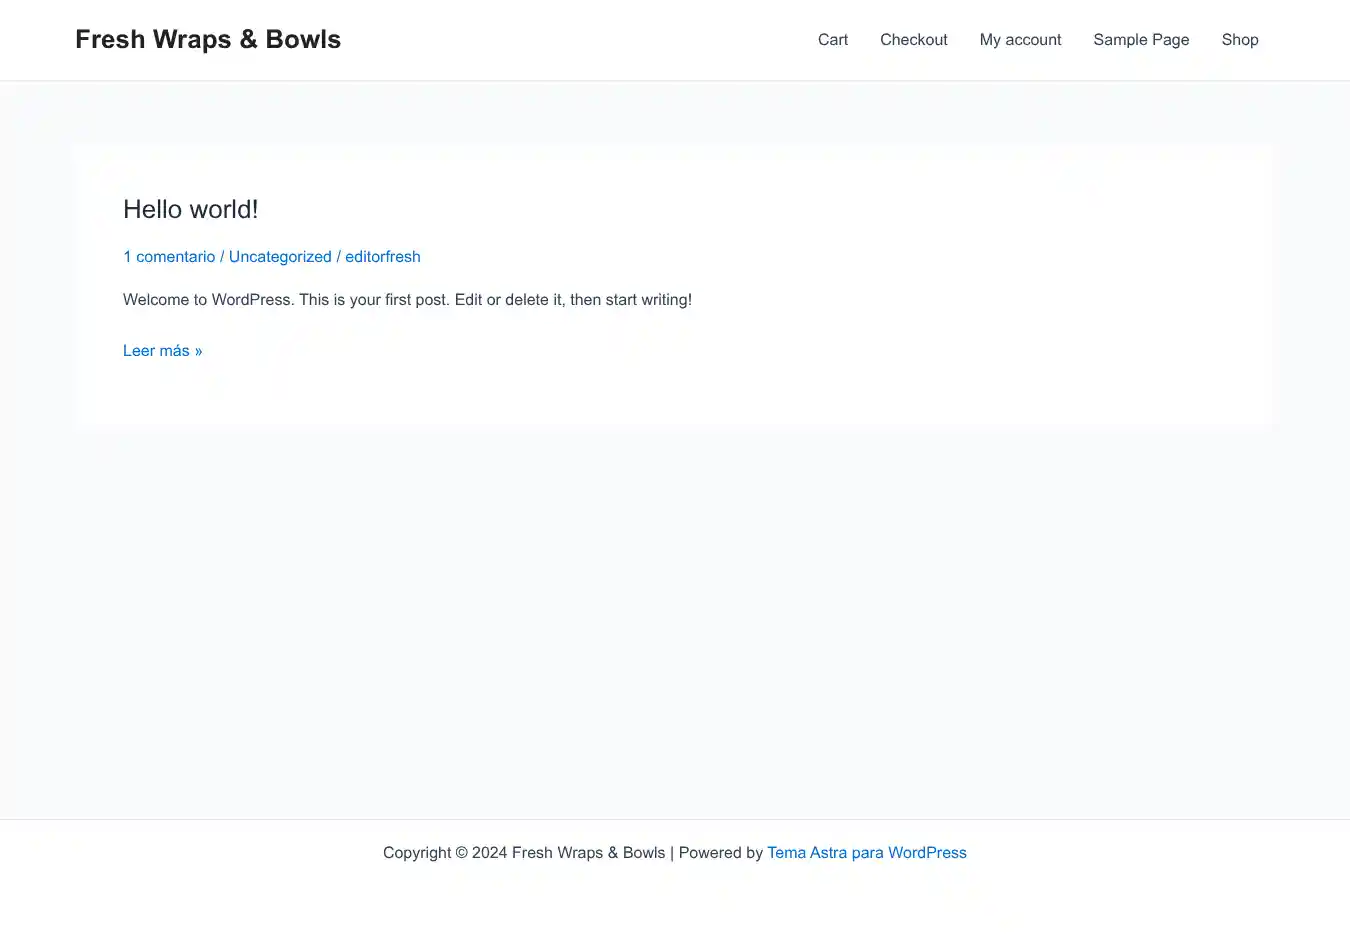Open the Hello world! post title
1350x940 pixels.
pyautogui.click(x=190, y=209)
